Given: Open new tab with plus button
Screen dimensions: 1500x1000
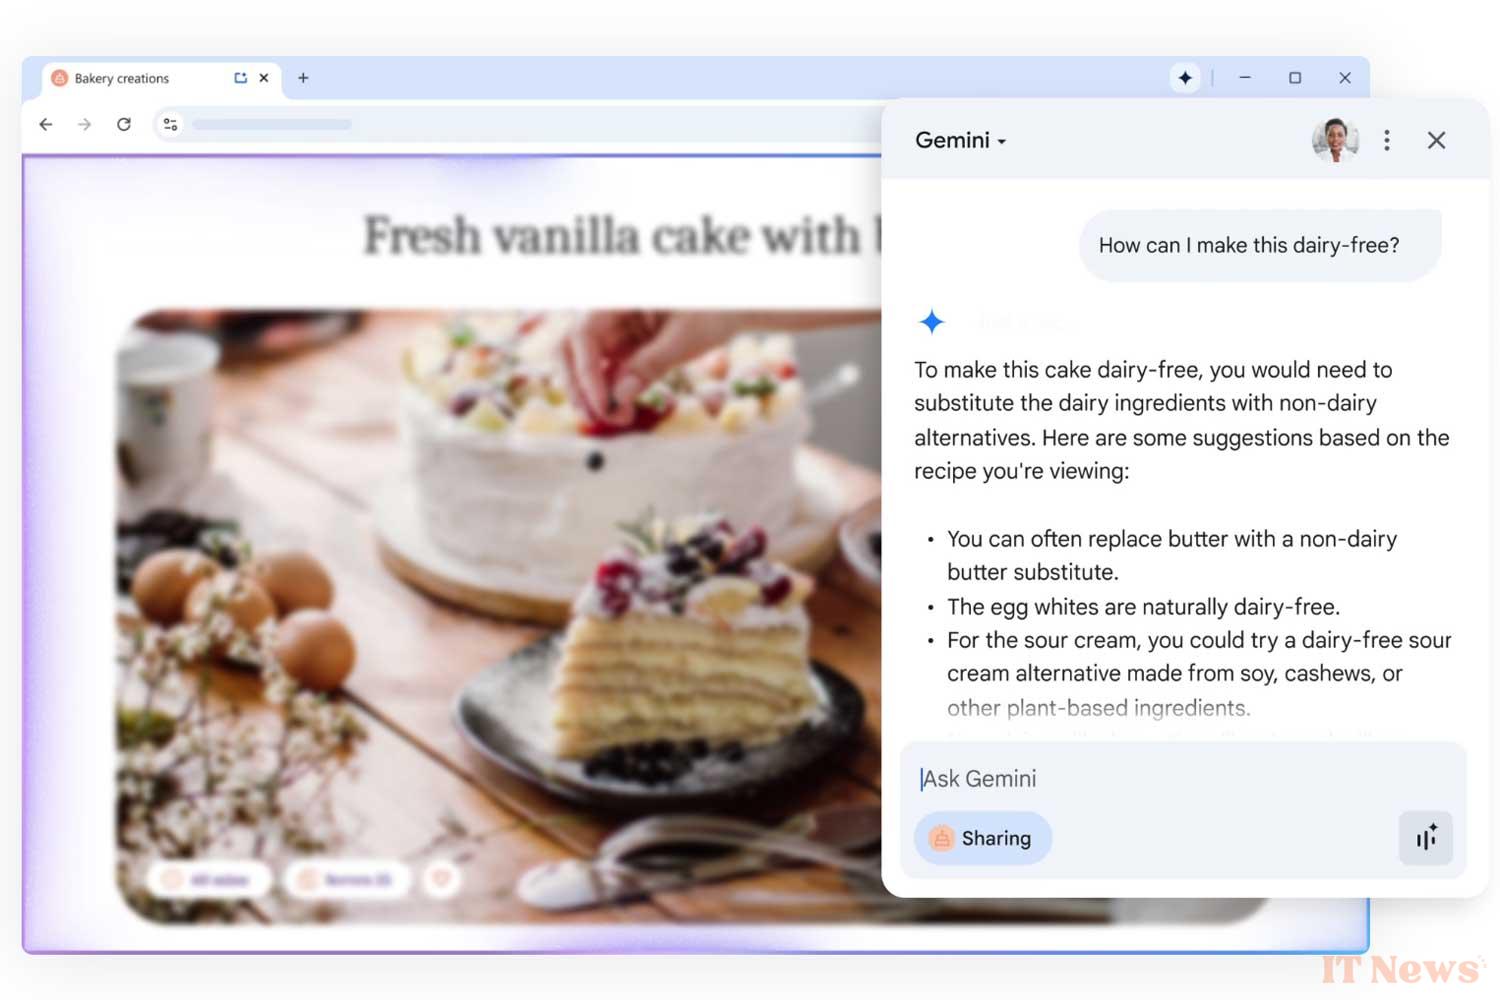Looking at the screenshot, I should [x=303, y=78].
